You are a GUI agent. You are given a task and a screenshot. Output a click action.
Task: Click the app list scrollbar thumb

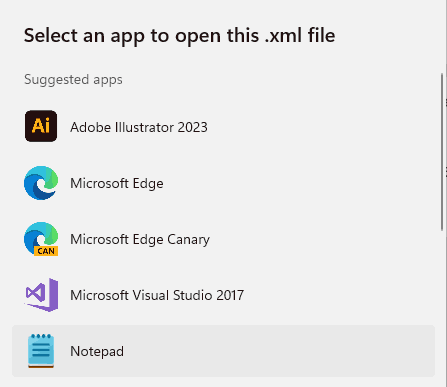[x=442, y=152]
